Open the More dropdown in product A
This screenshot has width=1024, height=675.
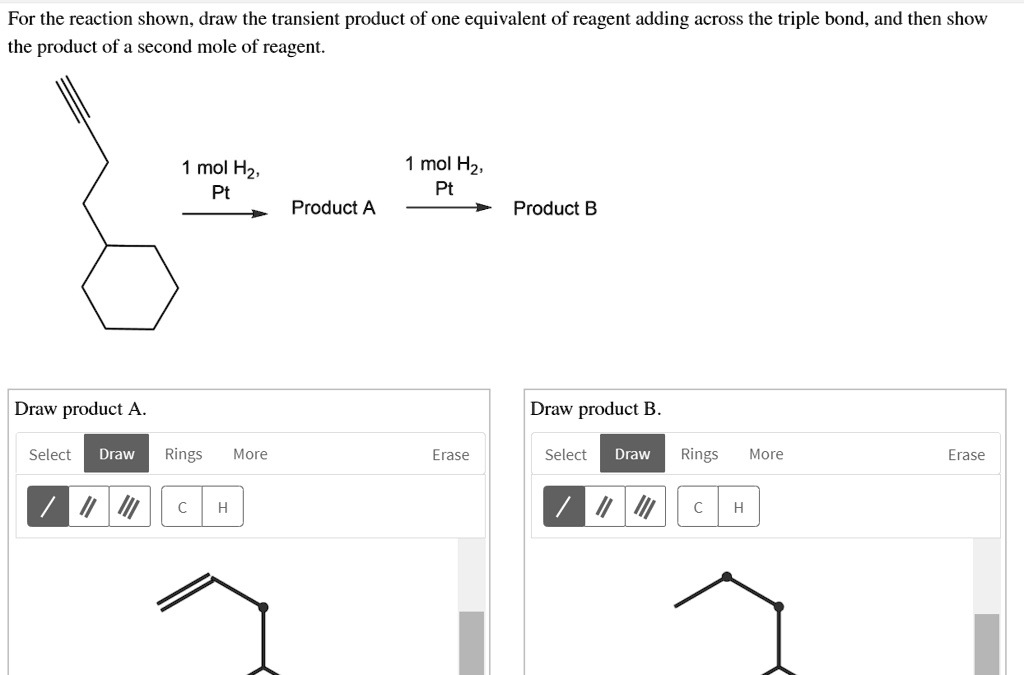pos(249,454)
